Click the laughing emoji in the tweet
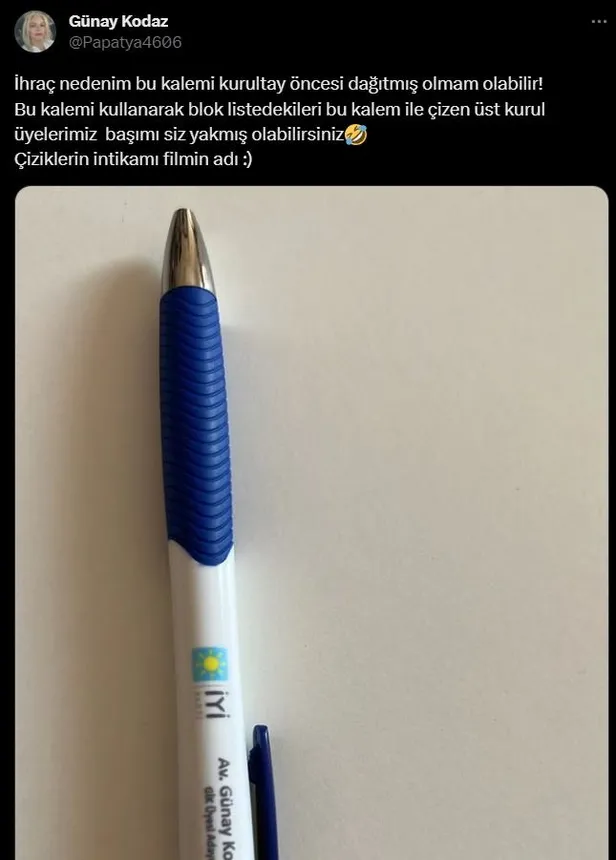The width and height of the screenshot is (616, 860). (356, 134)
